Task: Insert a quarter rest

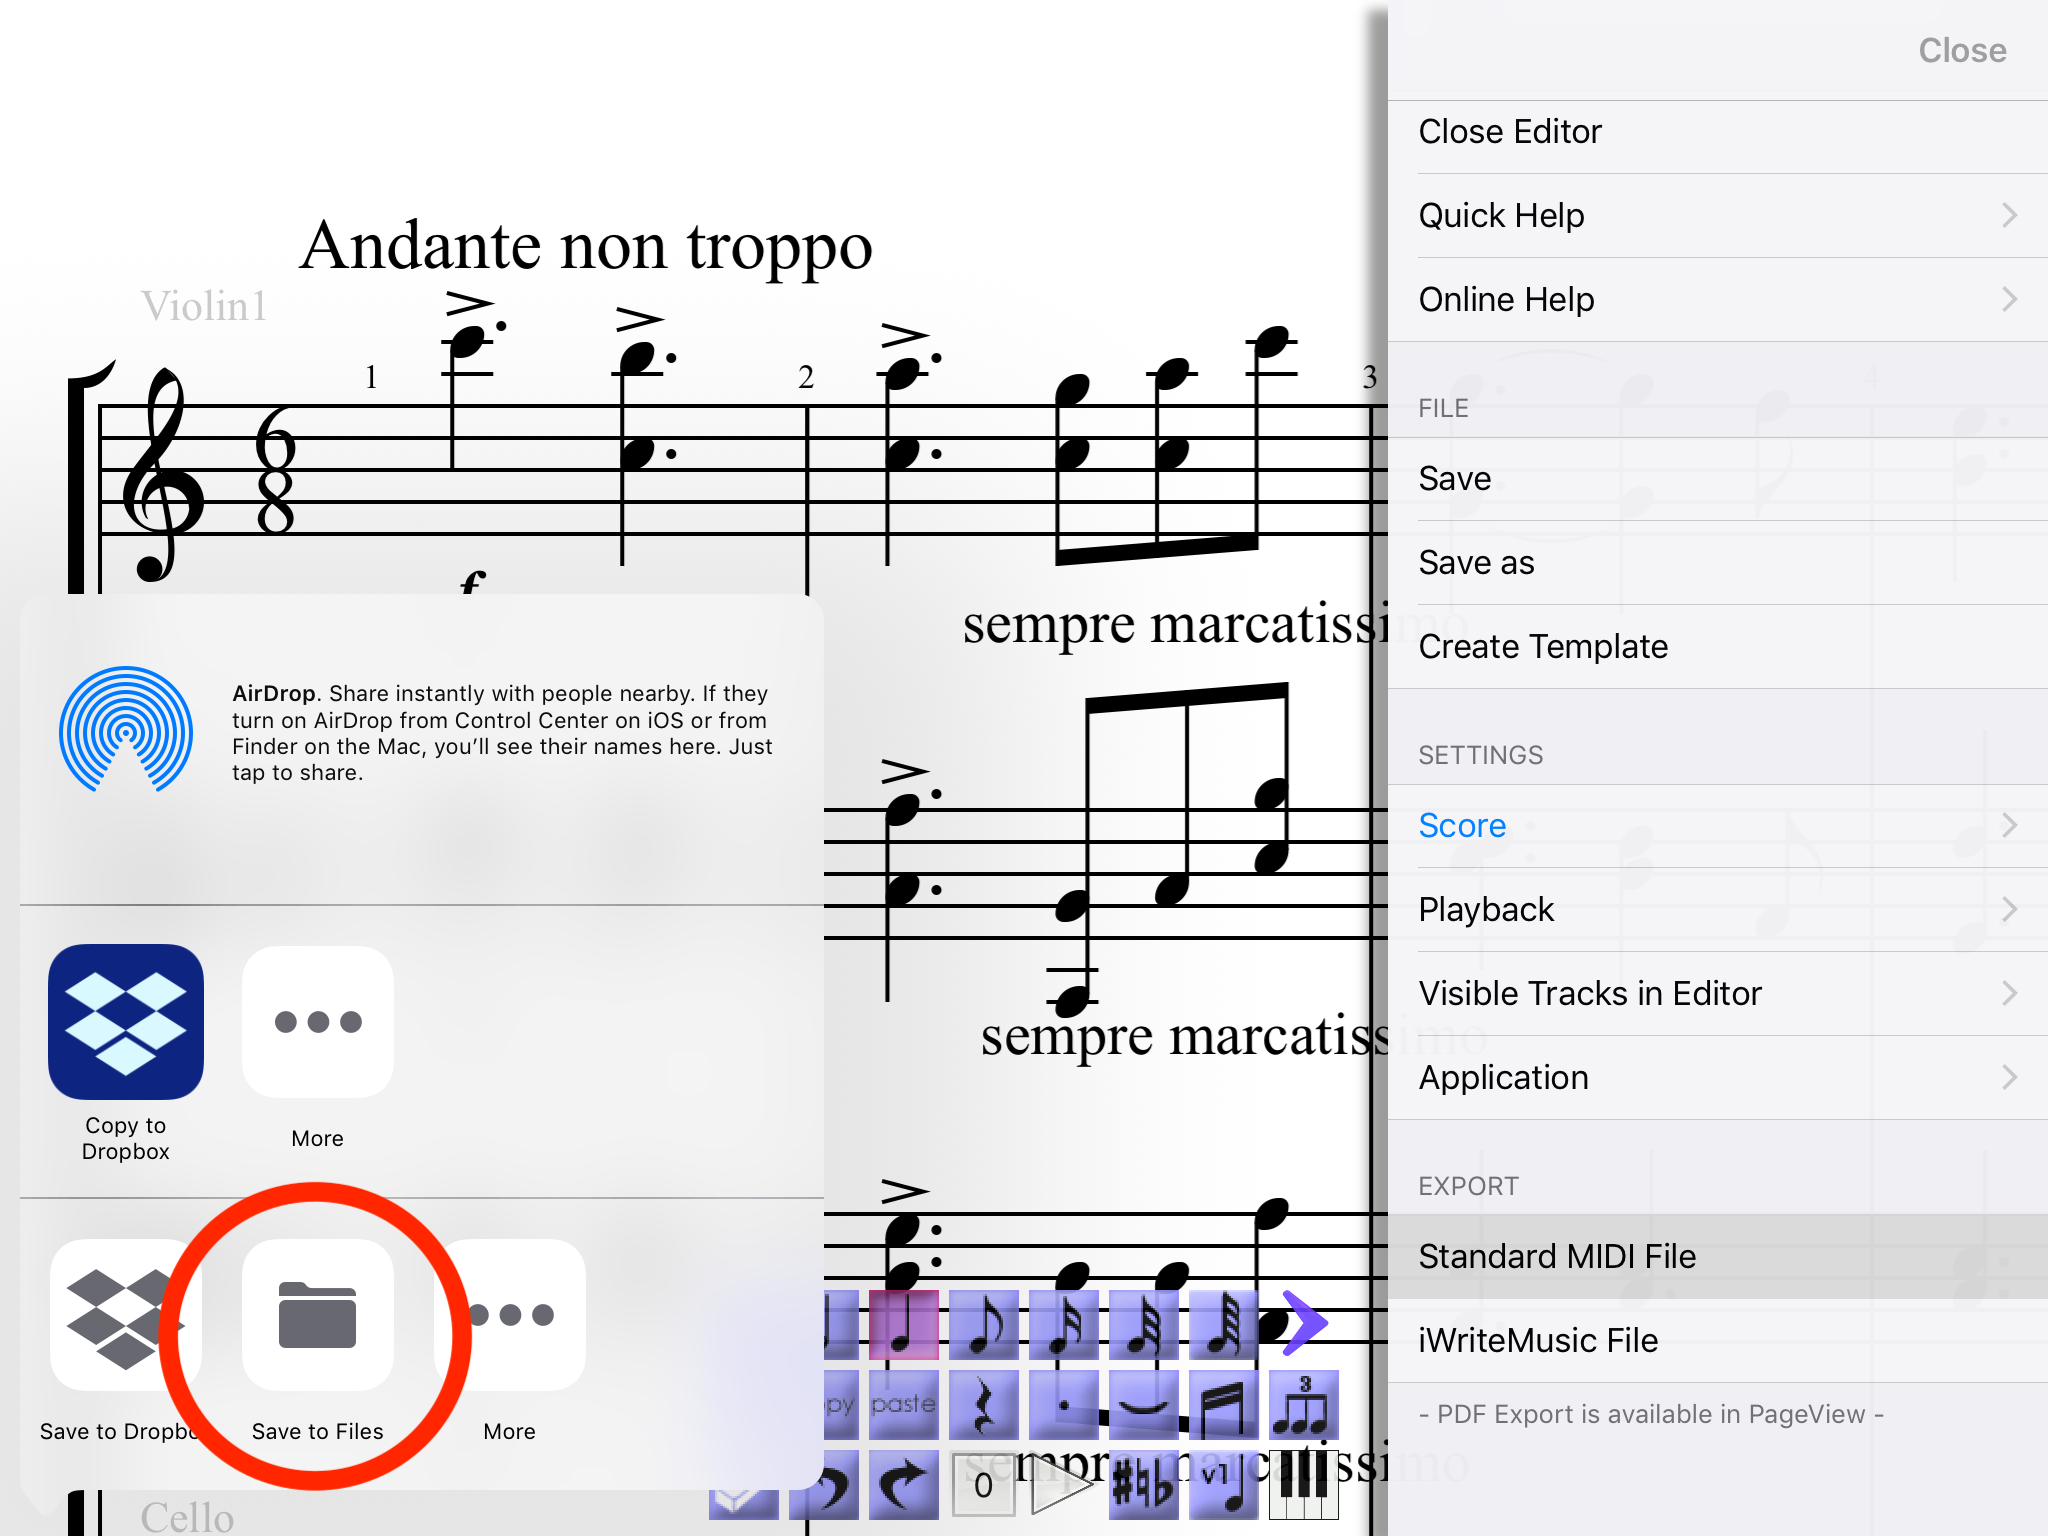Action: click(x=984, y=1404)
